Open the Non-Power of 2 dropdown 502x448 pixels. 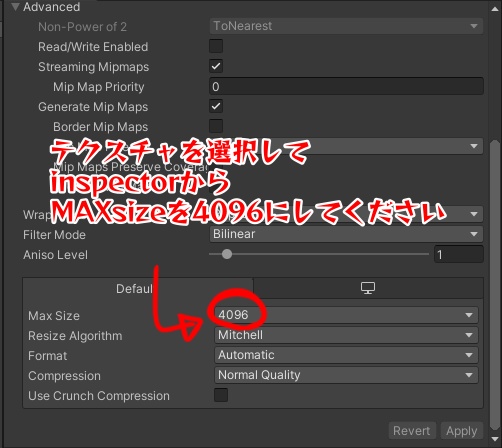346,26
